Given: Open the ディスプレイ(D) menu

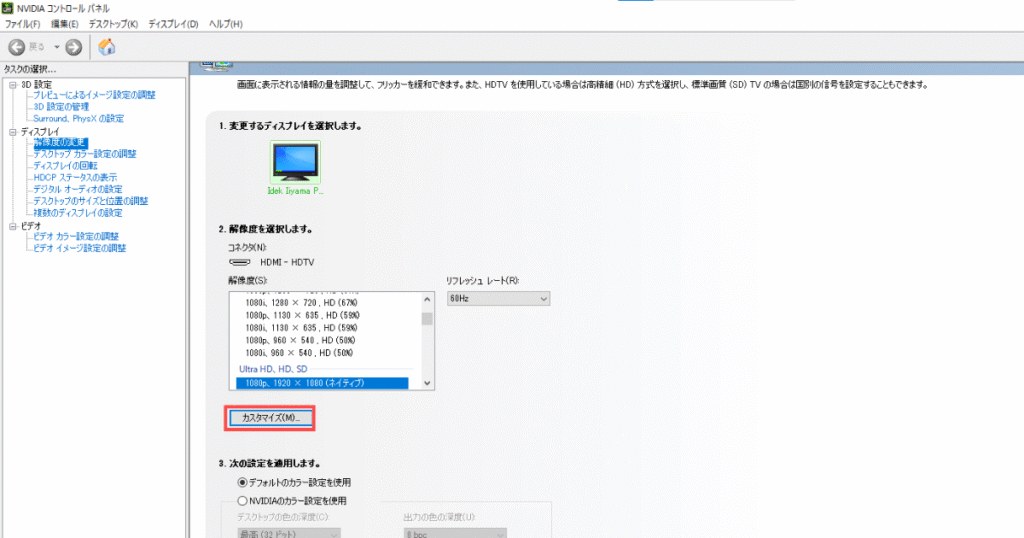Looking at the screenshot, I should point(173,24).
